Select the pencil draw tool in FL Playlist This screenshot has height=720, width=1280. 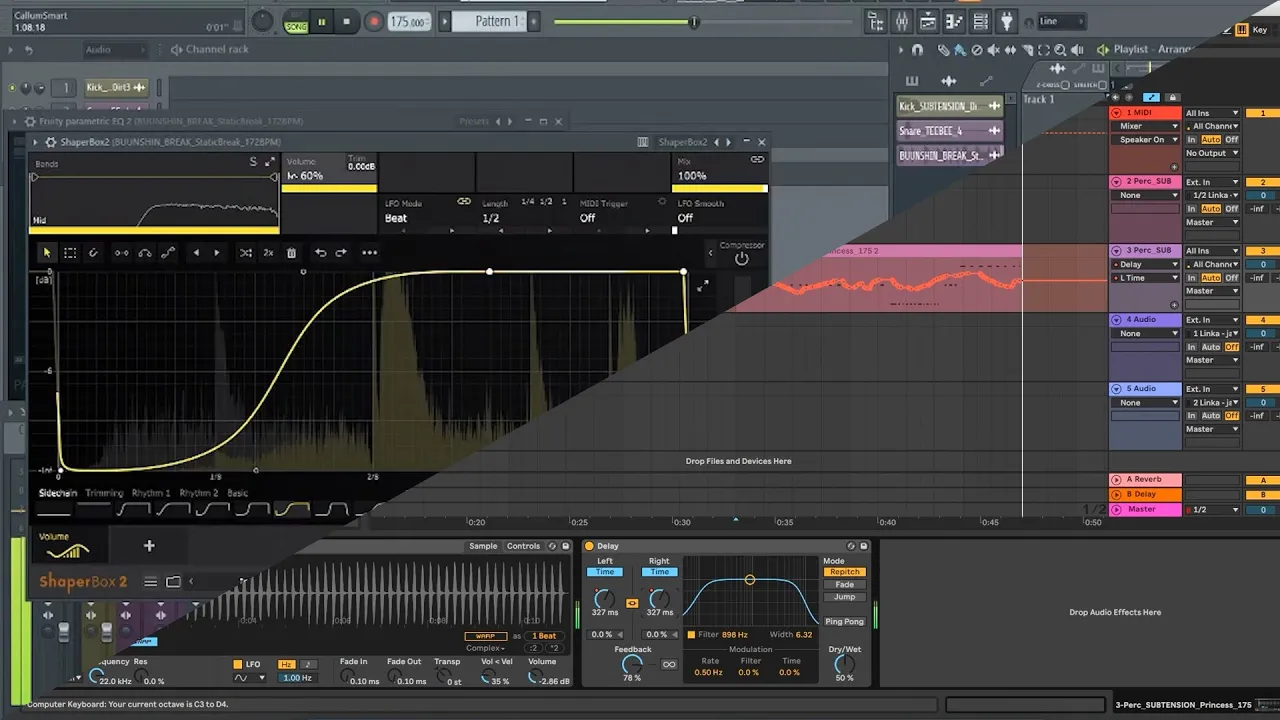[943, 49]
